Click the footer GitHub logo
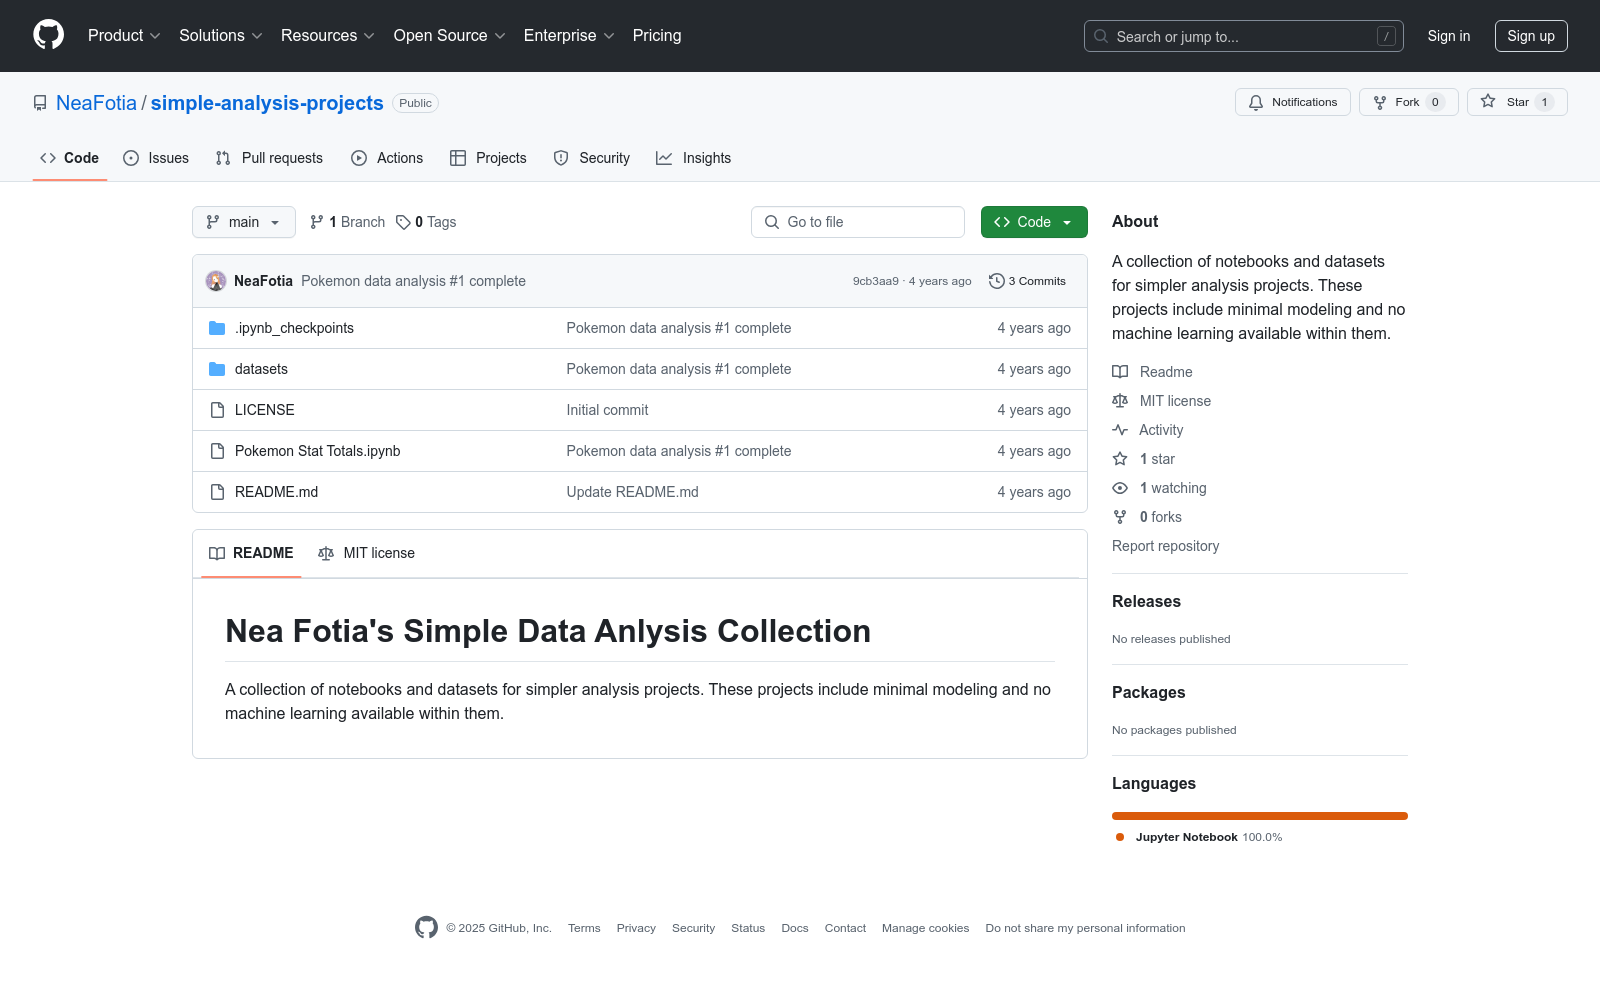This screenshot has height=1000, width=1600. pyautogui.click(x=426, y=928)
